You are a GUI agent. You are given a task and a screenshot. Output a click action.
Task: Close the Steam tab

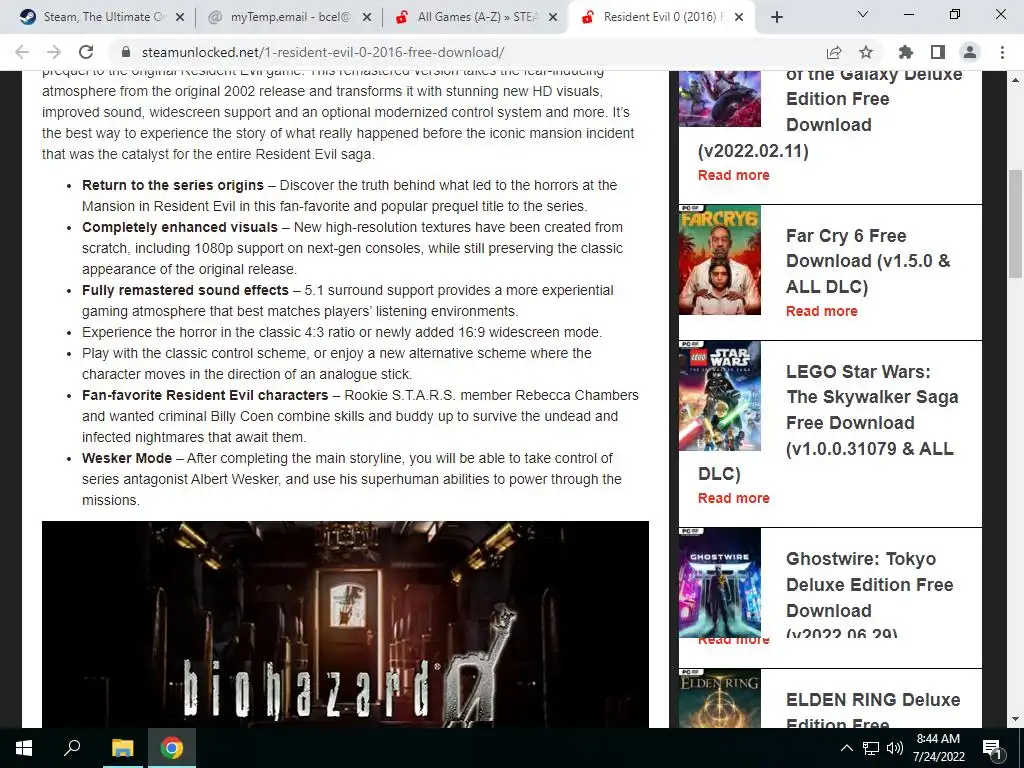pos(180,17)
